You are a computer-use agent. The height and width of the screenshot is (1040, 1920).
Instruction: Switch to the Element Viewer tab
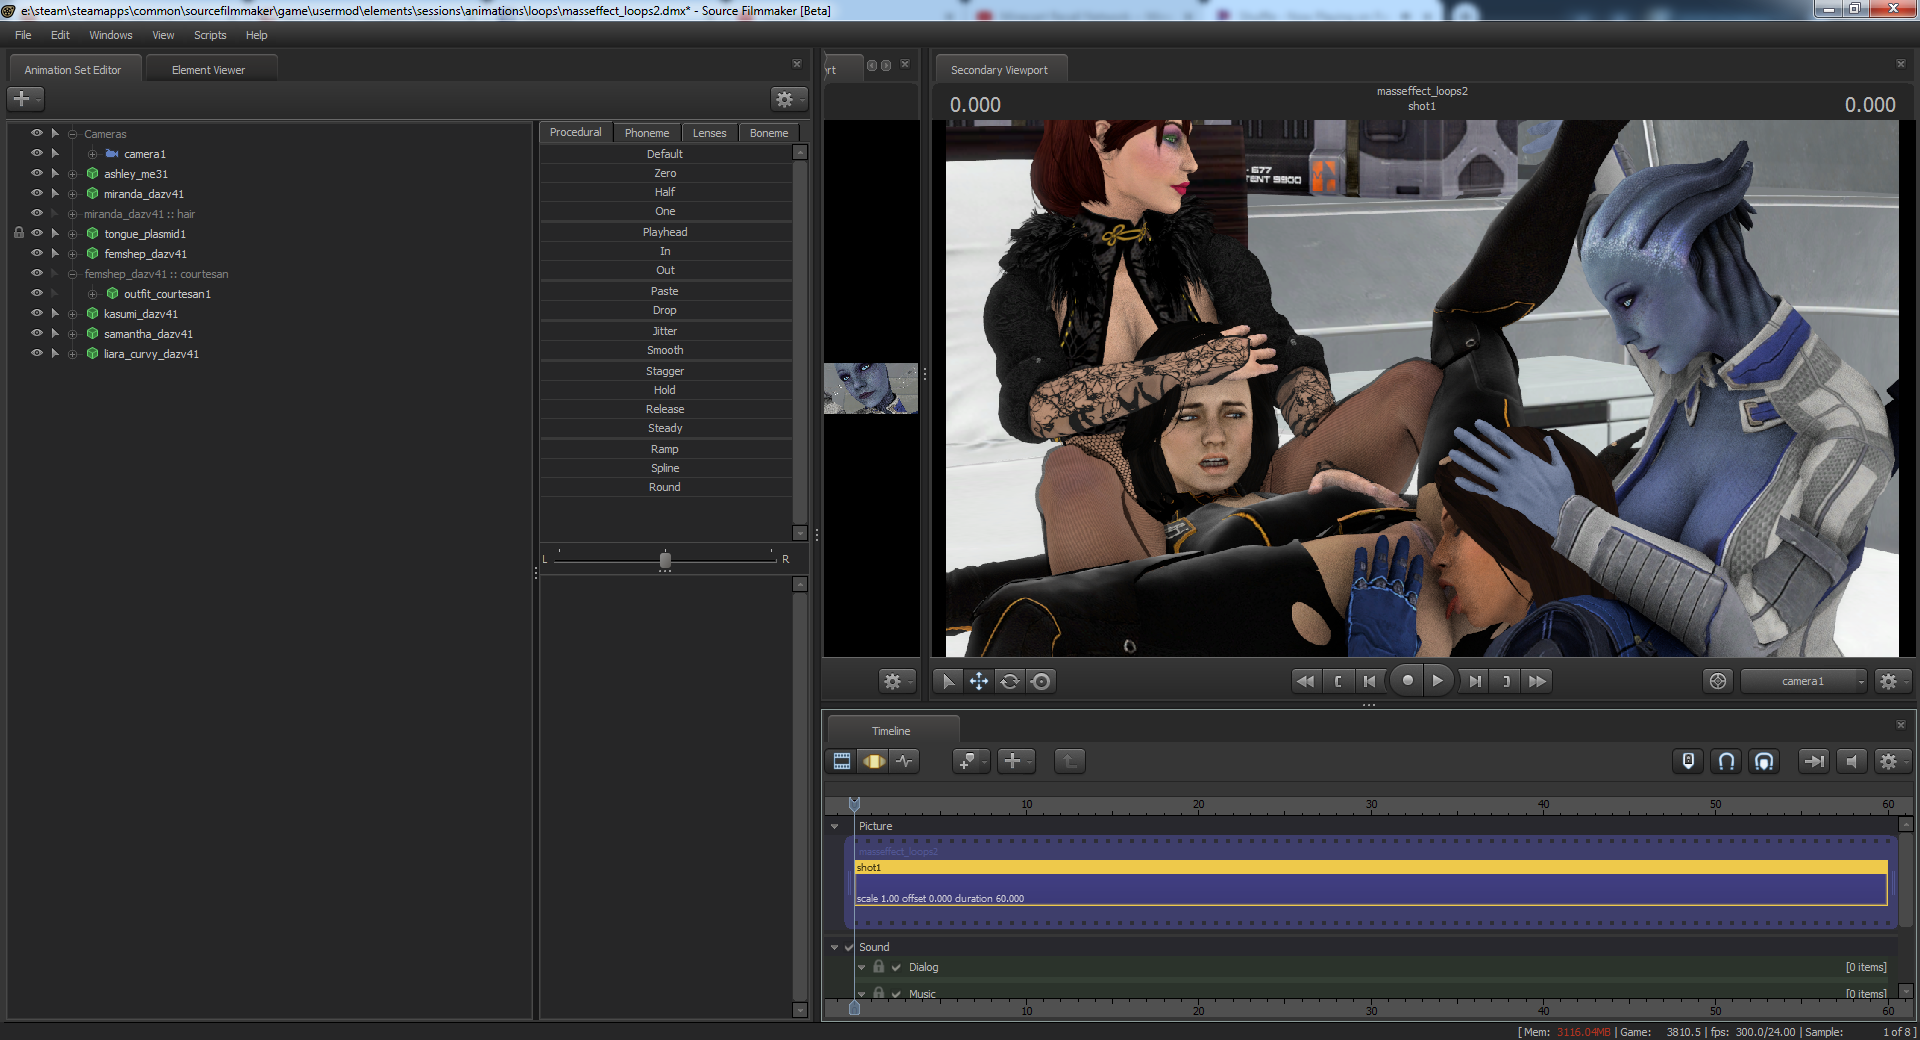(x=209, y=70)
